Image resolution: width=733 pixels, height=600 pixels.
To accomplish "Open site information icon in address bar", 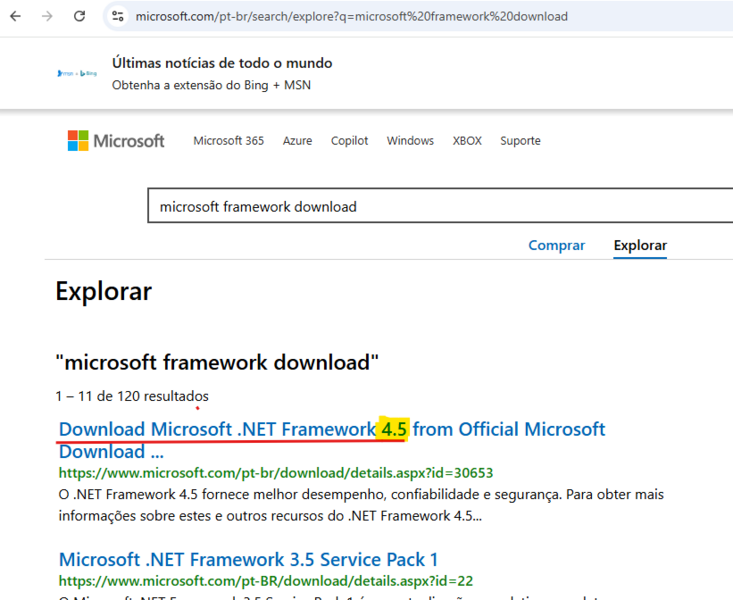I will click(118, 16).
